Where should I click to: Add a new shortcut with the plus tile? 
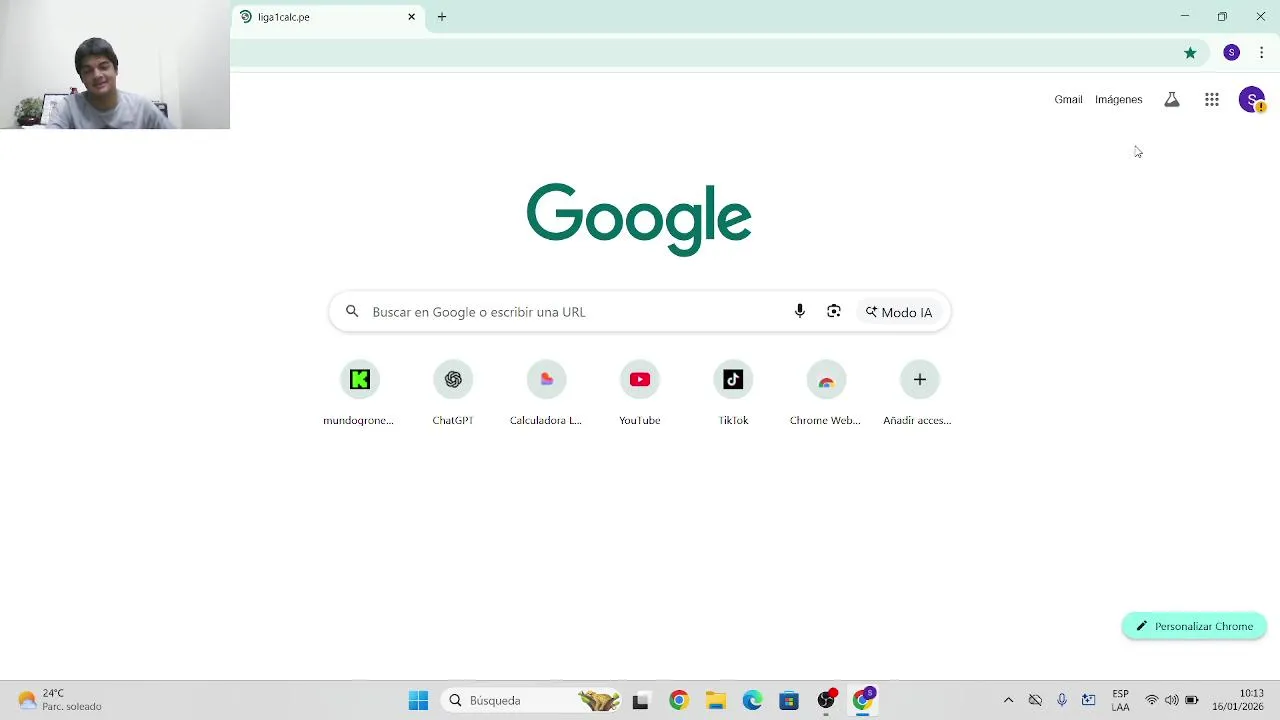[x=919, y=393]
